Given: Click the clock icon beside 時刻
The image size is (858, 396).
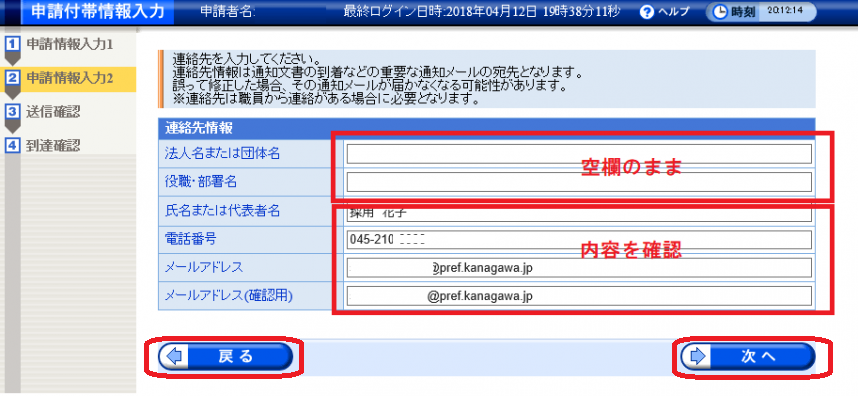Looking at the screenshot, I should tap(720, 12).
